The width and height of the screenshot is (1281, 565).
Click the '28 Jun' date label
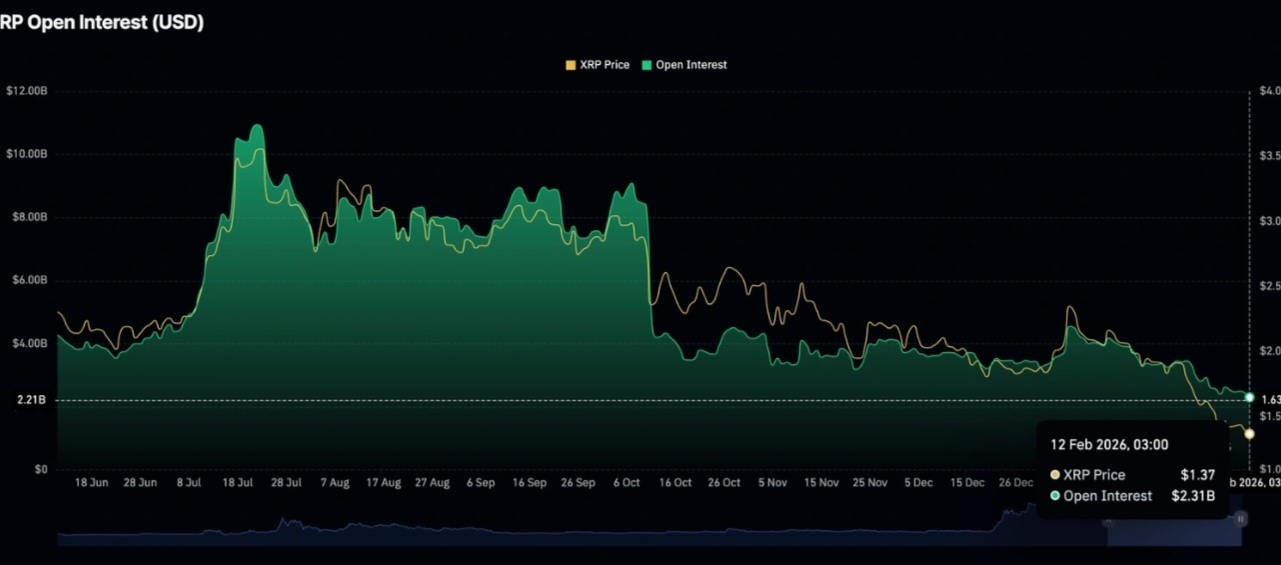140,483
